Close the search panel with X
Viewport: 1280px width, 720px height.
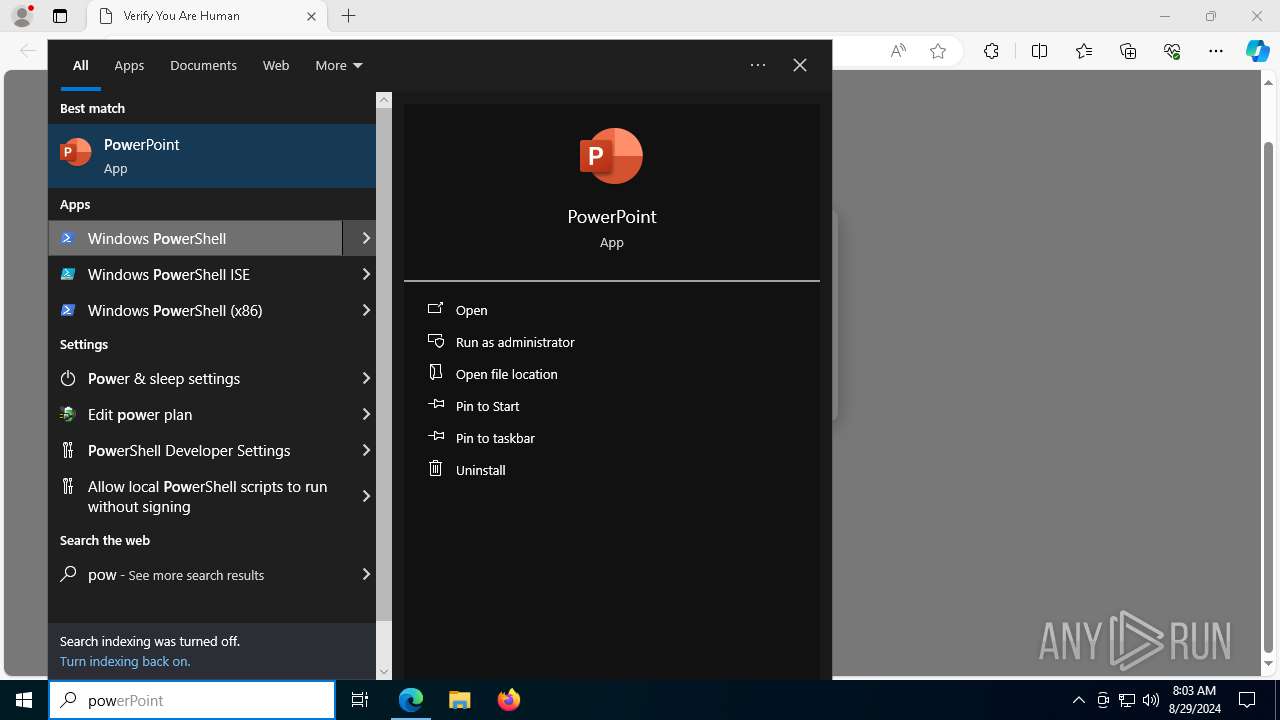coord(800,65)
